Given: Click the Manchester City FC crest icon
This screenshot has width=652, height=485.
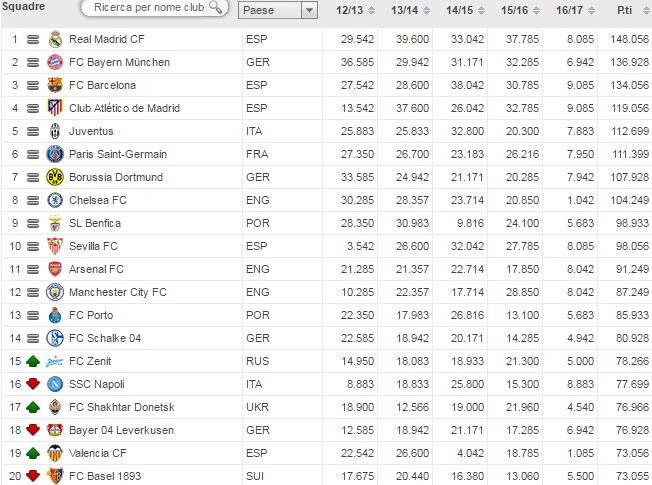Looking at the screenshot, I should (x=54, y=292).
